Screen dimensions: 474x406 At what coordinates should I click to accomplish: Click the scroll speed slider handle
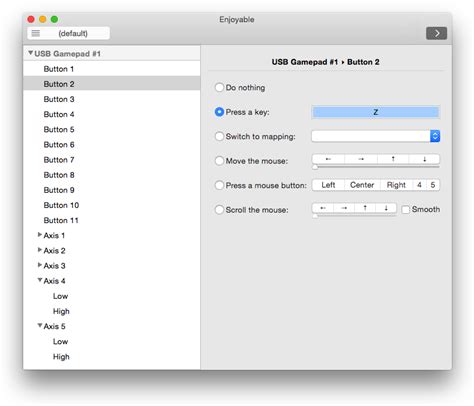coord(315,216)
